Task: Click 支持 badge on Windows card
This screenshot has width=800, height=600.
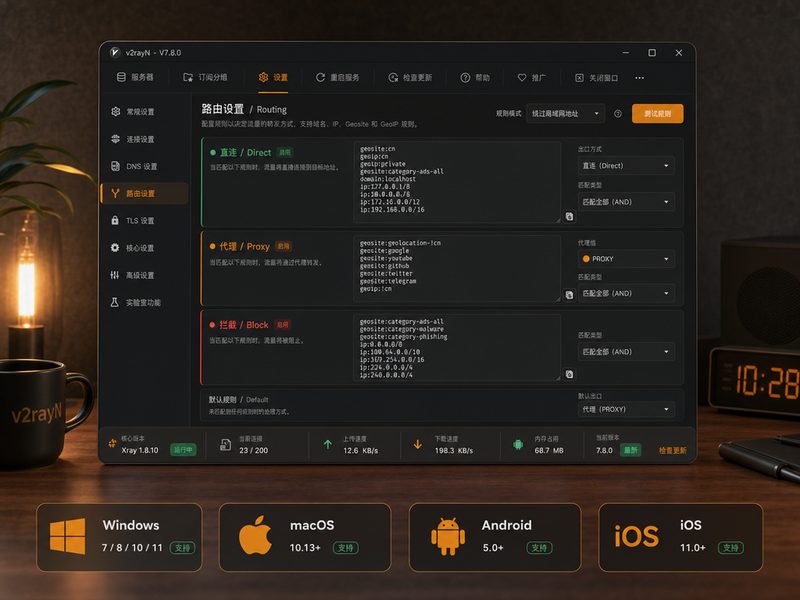Action: pyautogui.click(x=183, y=548)
